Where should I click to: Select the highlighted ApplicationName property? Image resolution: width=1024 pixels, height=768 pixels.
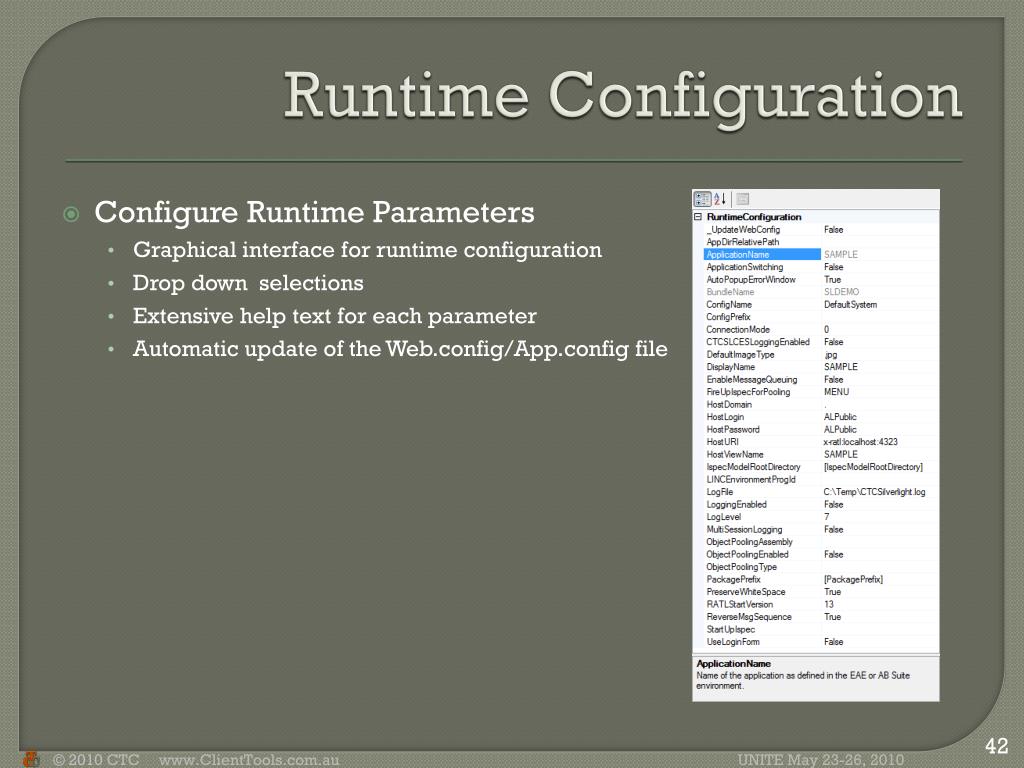pyautogui.click(x=762, y=254)
